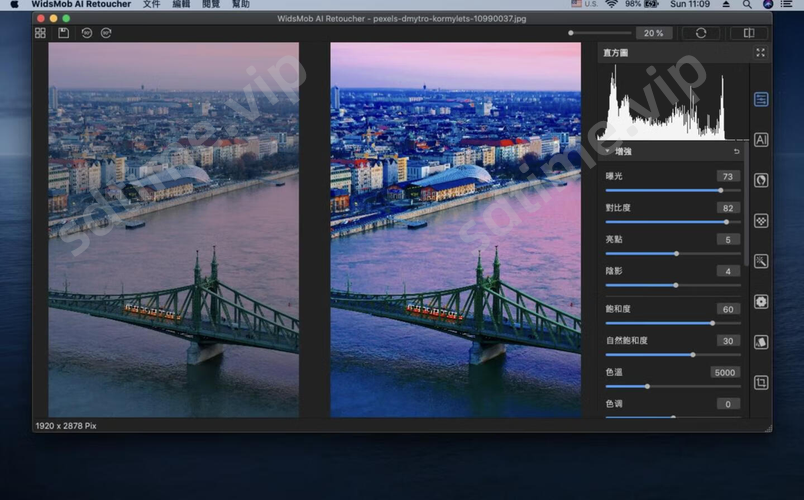Collapse the 增強 section triangle
This screenshot has height=500, width=804.
[x=607, y=151]
